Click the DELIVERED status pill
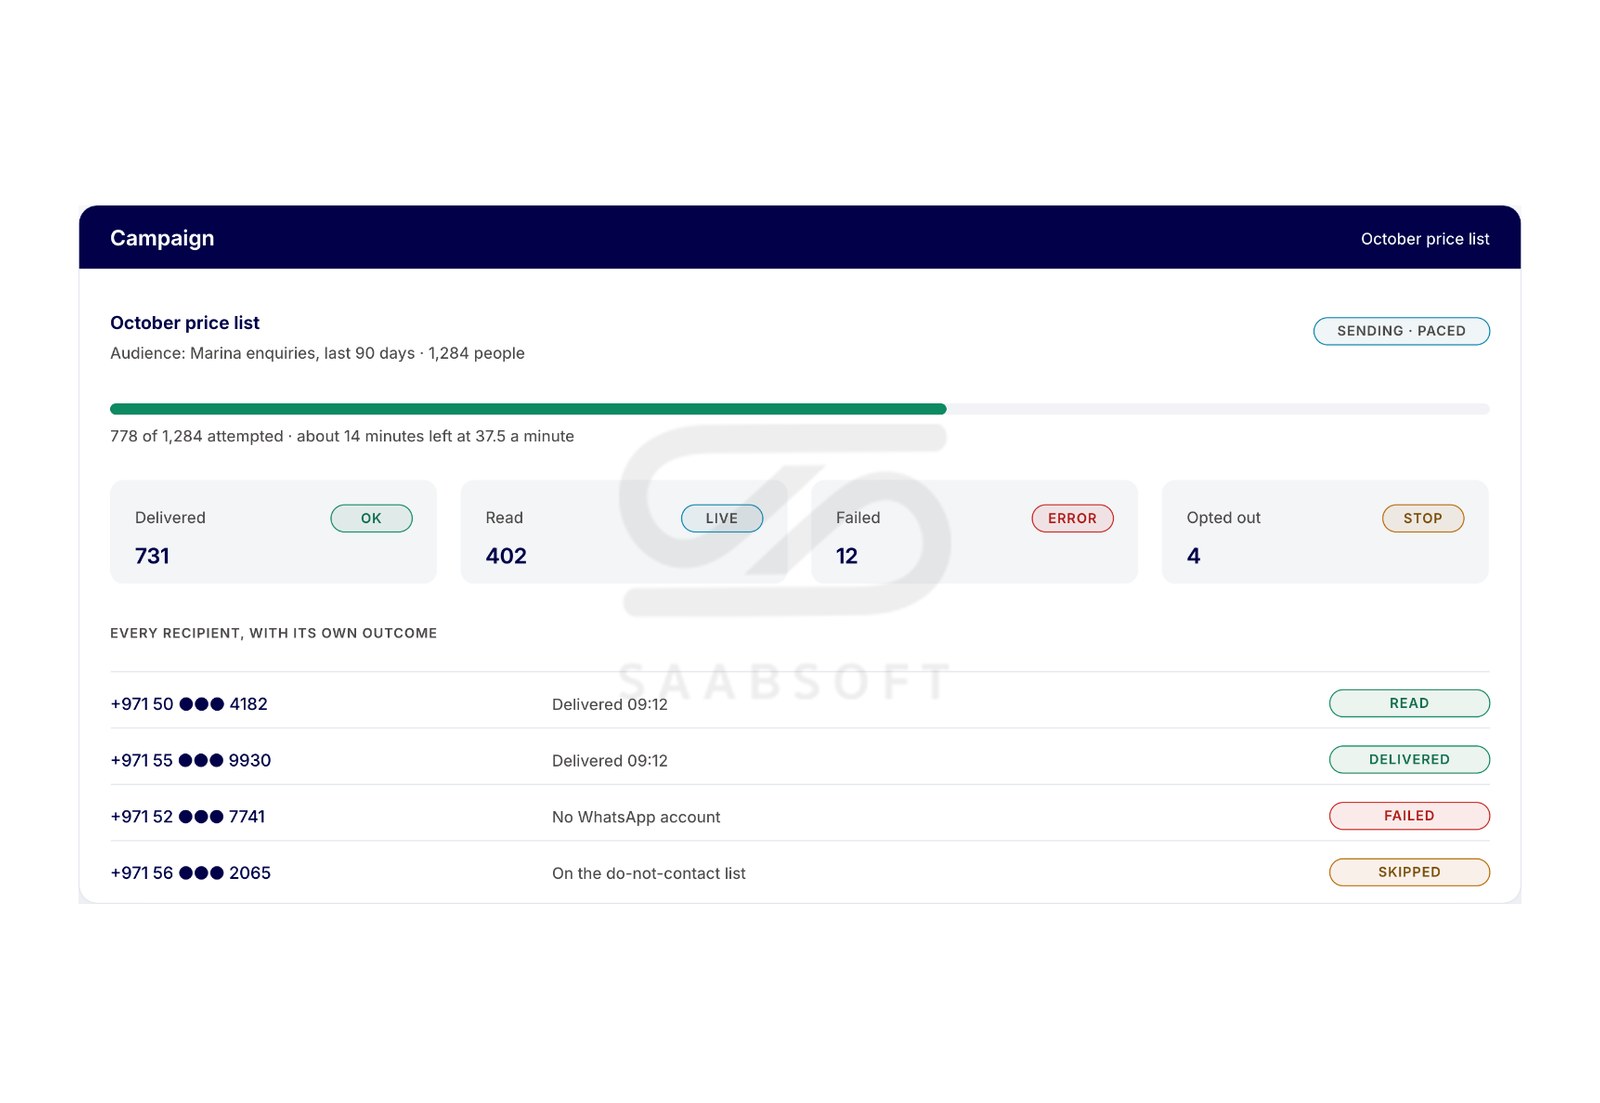1600x1103 pixels. click(1409, 759)
